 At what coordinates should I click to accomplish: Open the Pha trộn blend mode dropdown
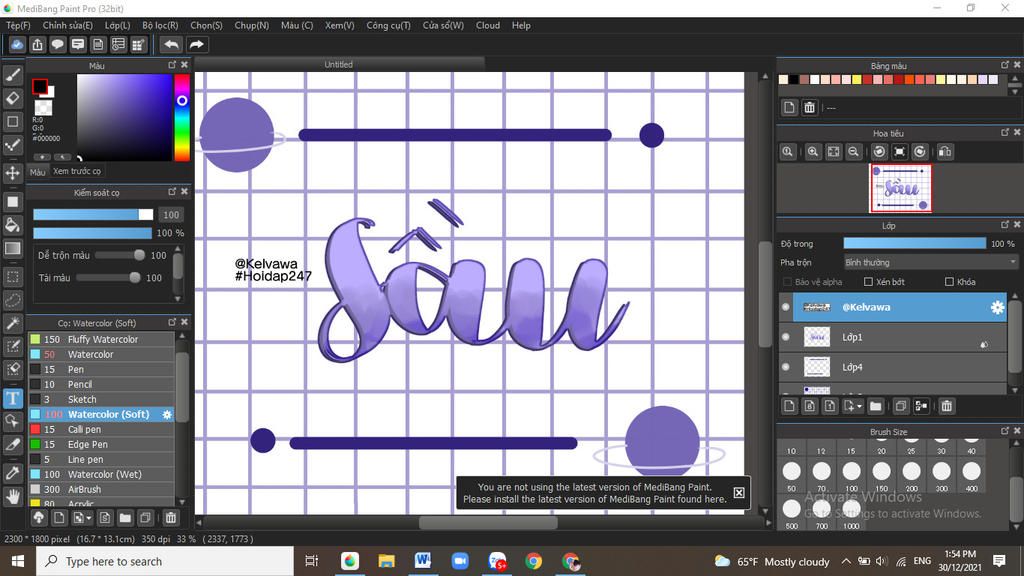click(x=930, y=263)
